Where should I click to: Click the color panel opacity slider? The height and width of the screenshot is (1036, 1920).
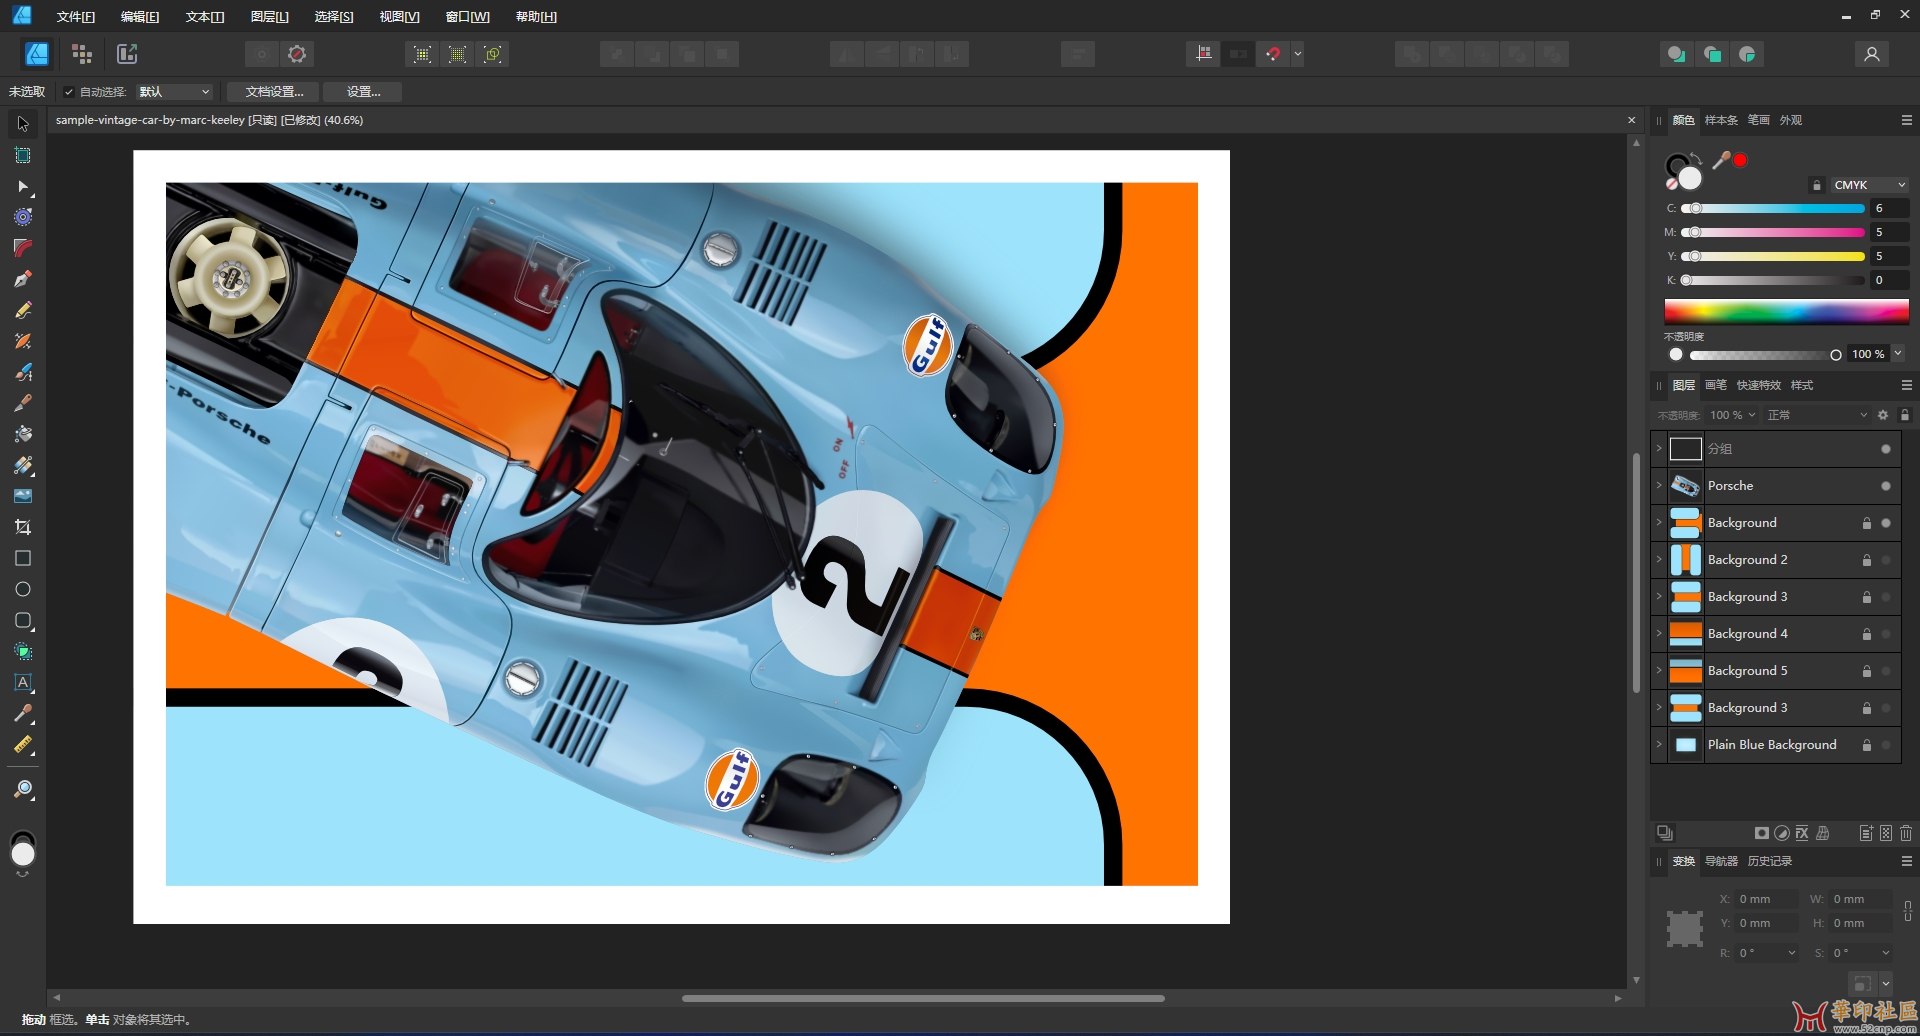(x=1765, y=354)
